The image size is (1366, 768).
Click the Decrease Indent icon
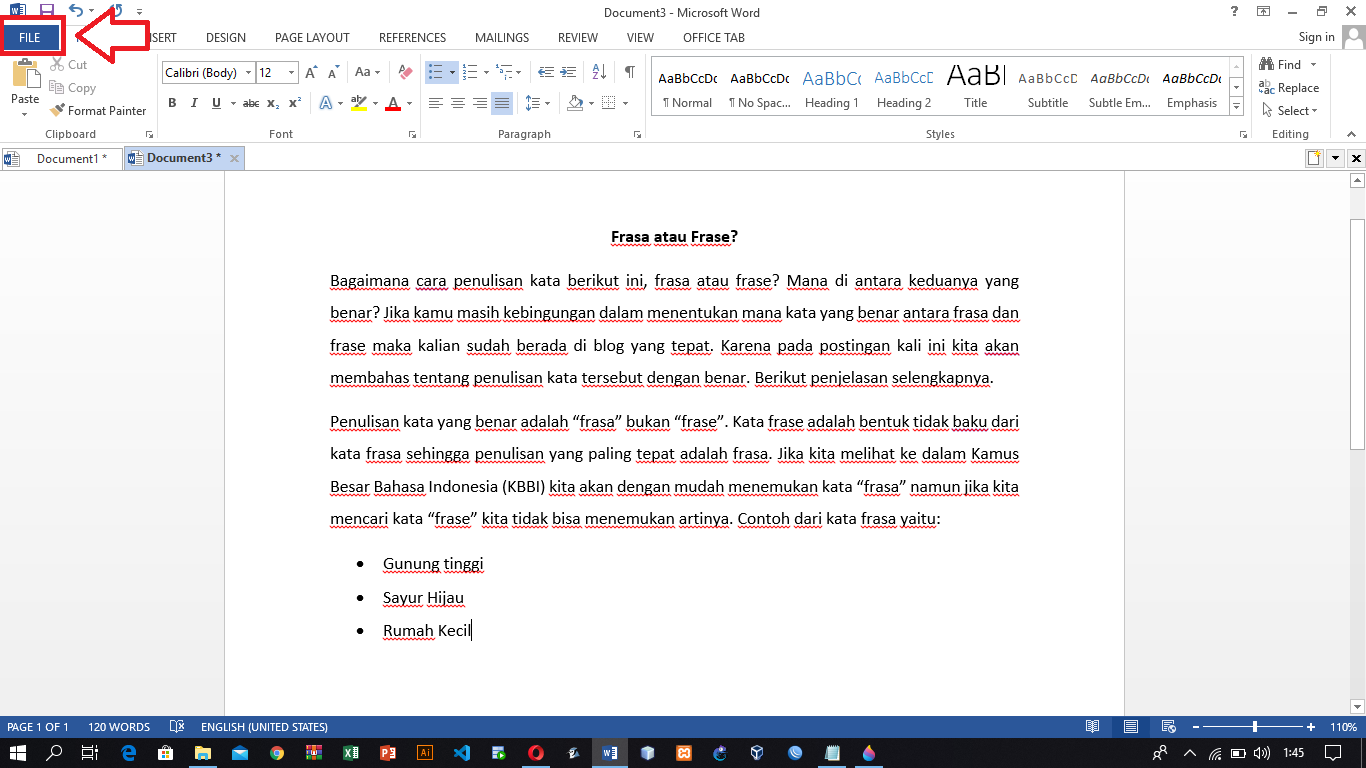click(x=546, y=73)
